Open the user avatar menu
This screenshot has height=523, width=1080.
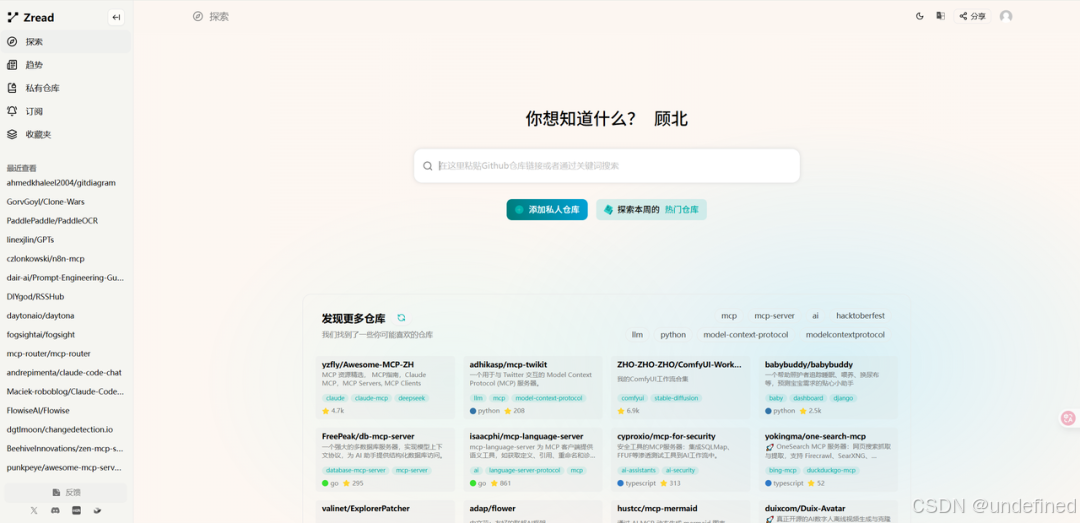point(1006,17)
